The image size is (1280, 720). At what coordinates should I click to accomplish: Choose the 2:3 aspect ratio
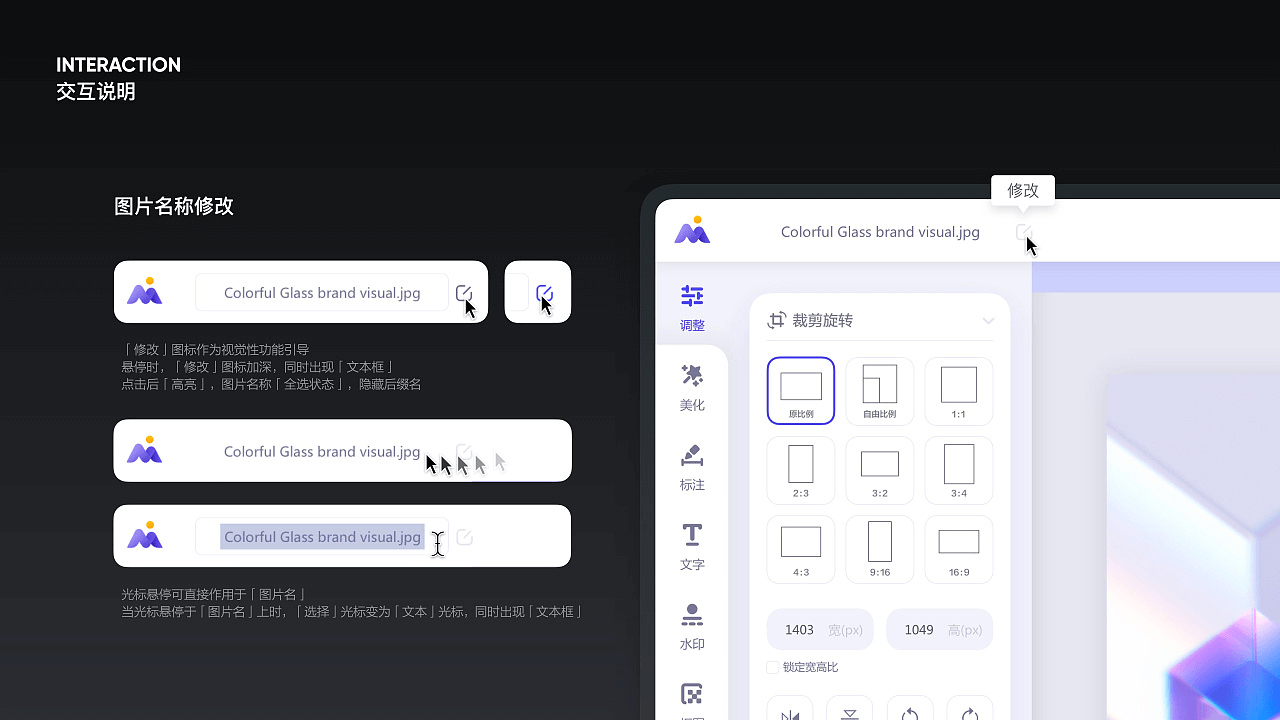click(801, 470)
